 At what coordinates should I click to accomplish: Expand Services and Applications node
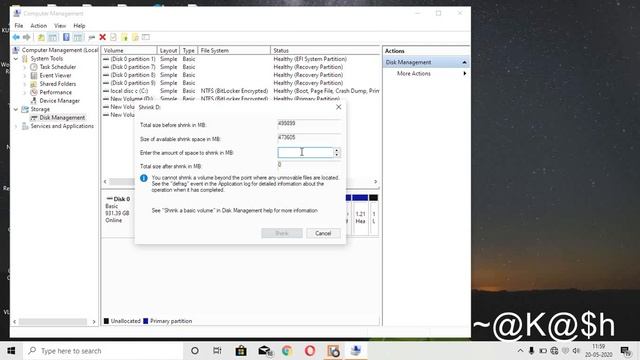(x=16, y=126)
